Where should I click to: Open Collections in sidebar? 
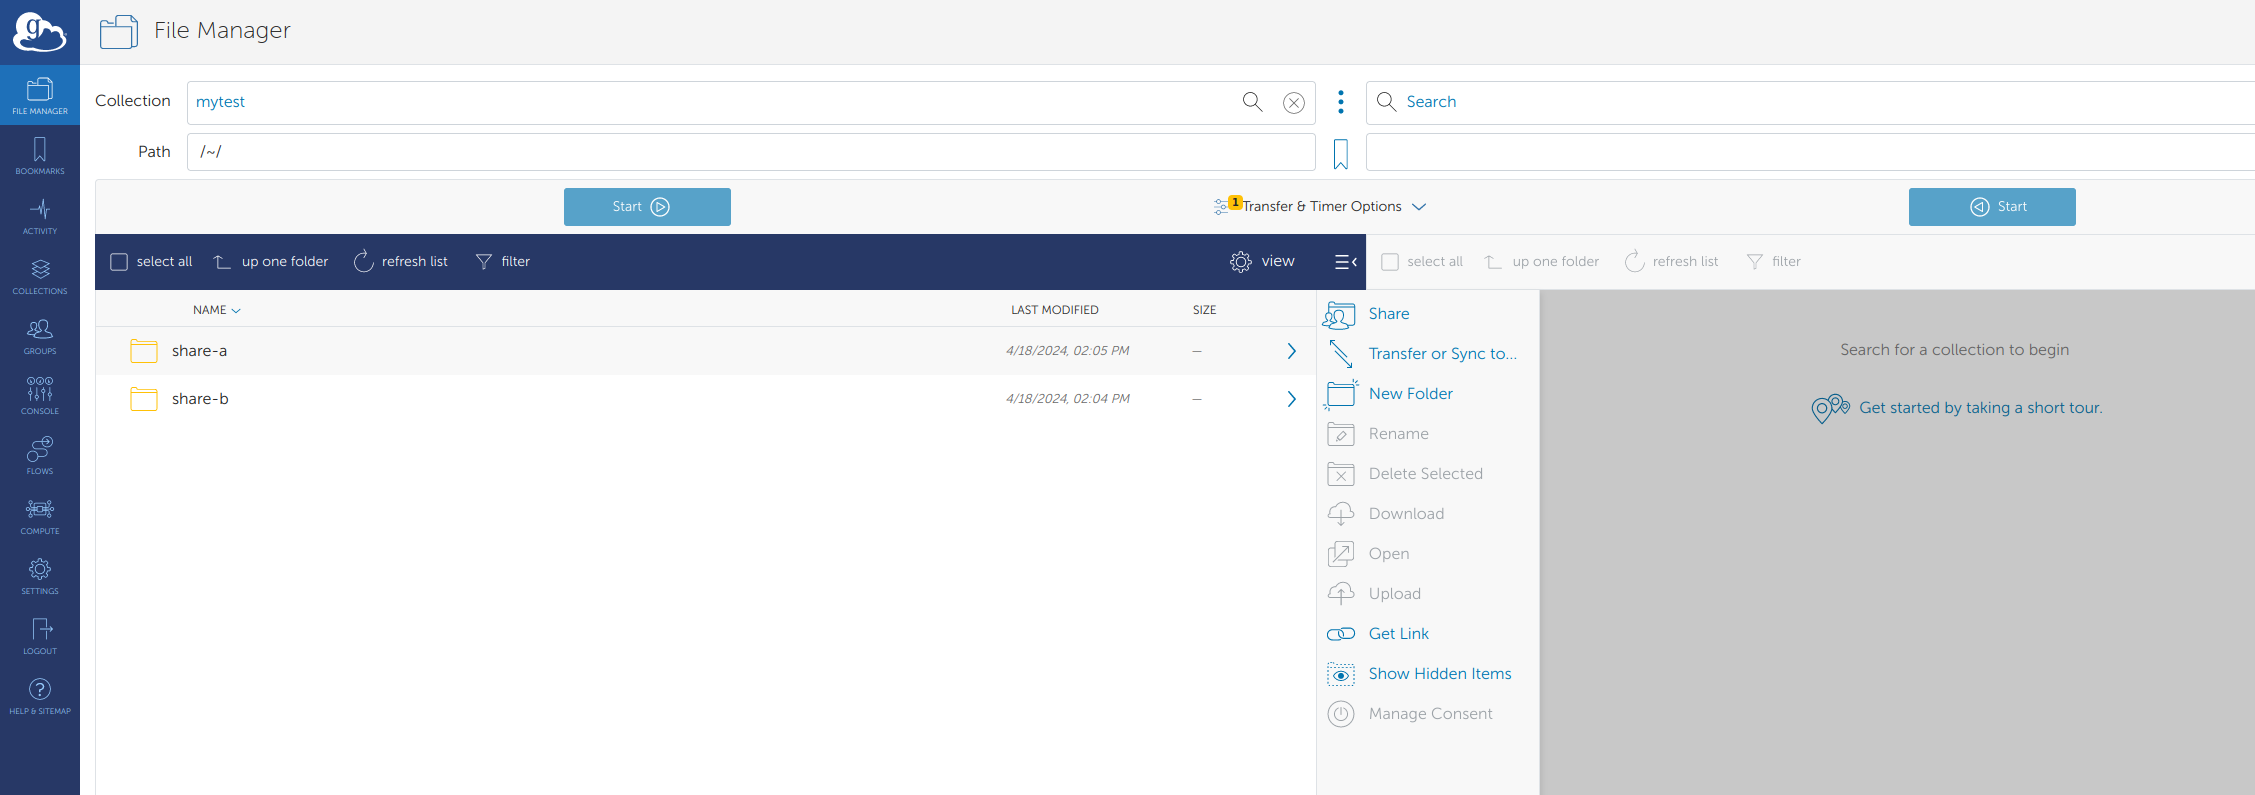(40, 275)
